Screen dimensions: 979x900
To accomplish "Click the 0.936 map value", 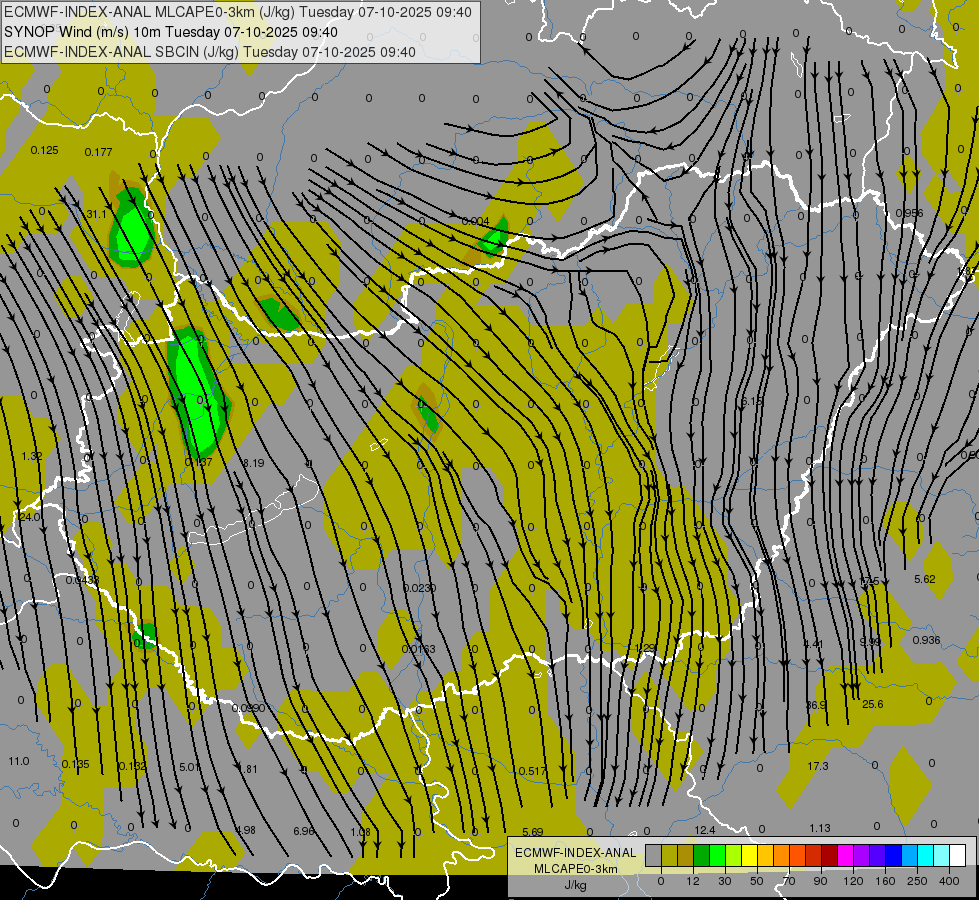I will 927,640.
